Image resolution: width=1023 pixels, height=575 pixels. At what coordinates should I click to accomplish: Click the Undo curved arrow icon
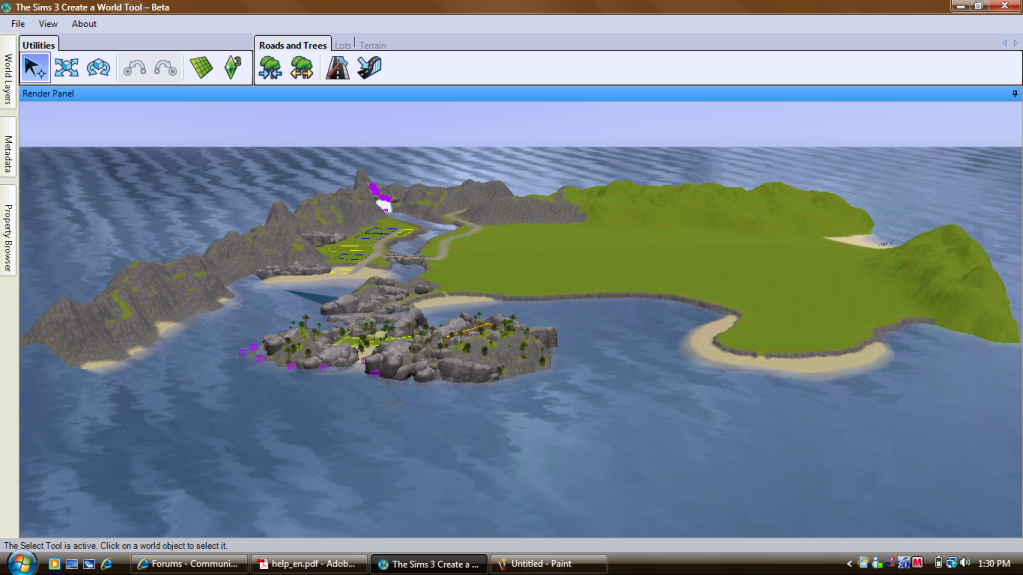point(134,68)
